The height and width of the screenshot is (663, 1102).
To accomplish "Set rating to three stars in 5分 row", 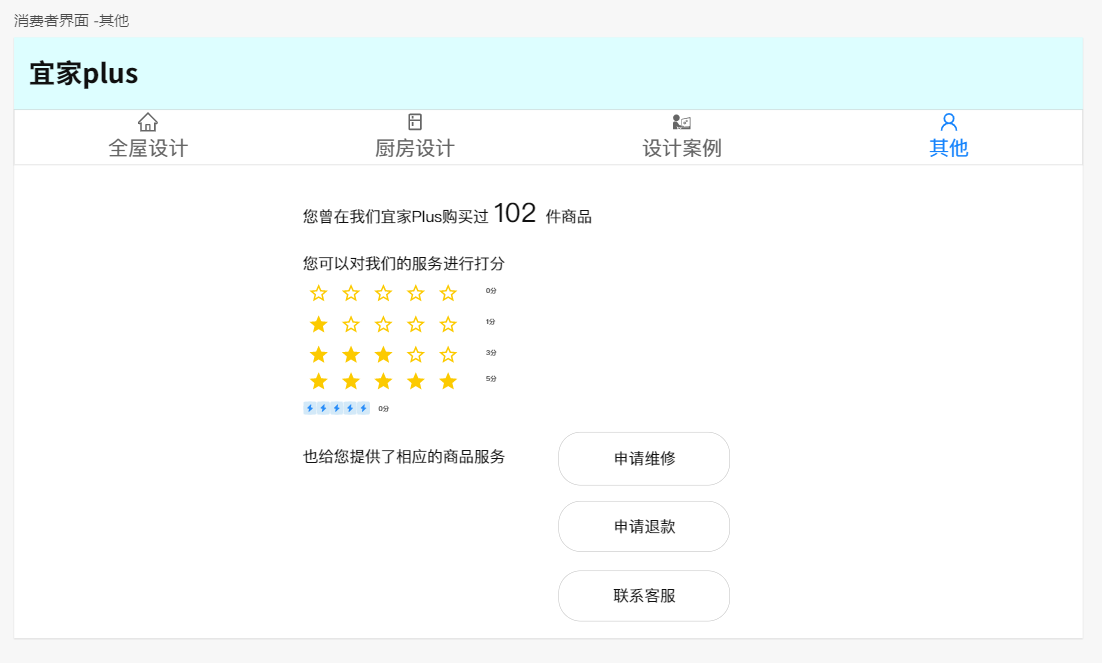I will [x=383, y=381].
